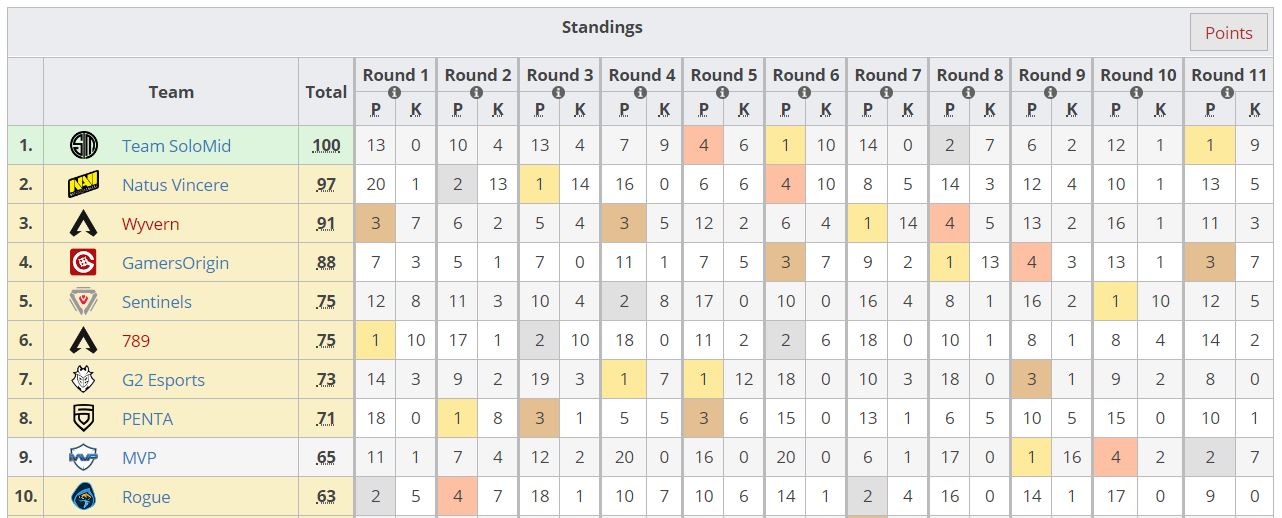Click Team SoloMid's total of 100

[x=326, y=146]
